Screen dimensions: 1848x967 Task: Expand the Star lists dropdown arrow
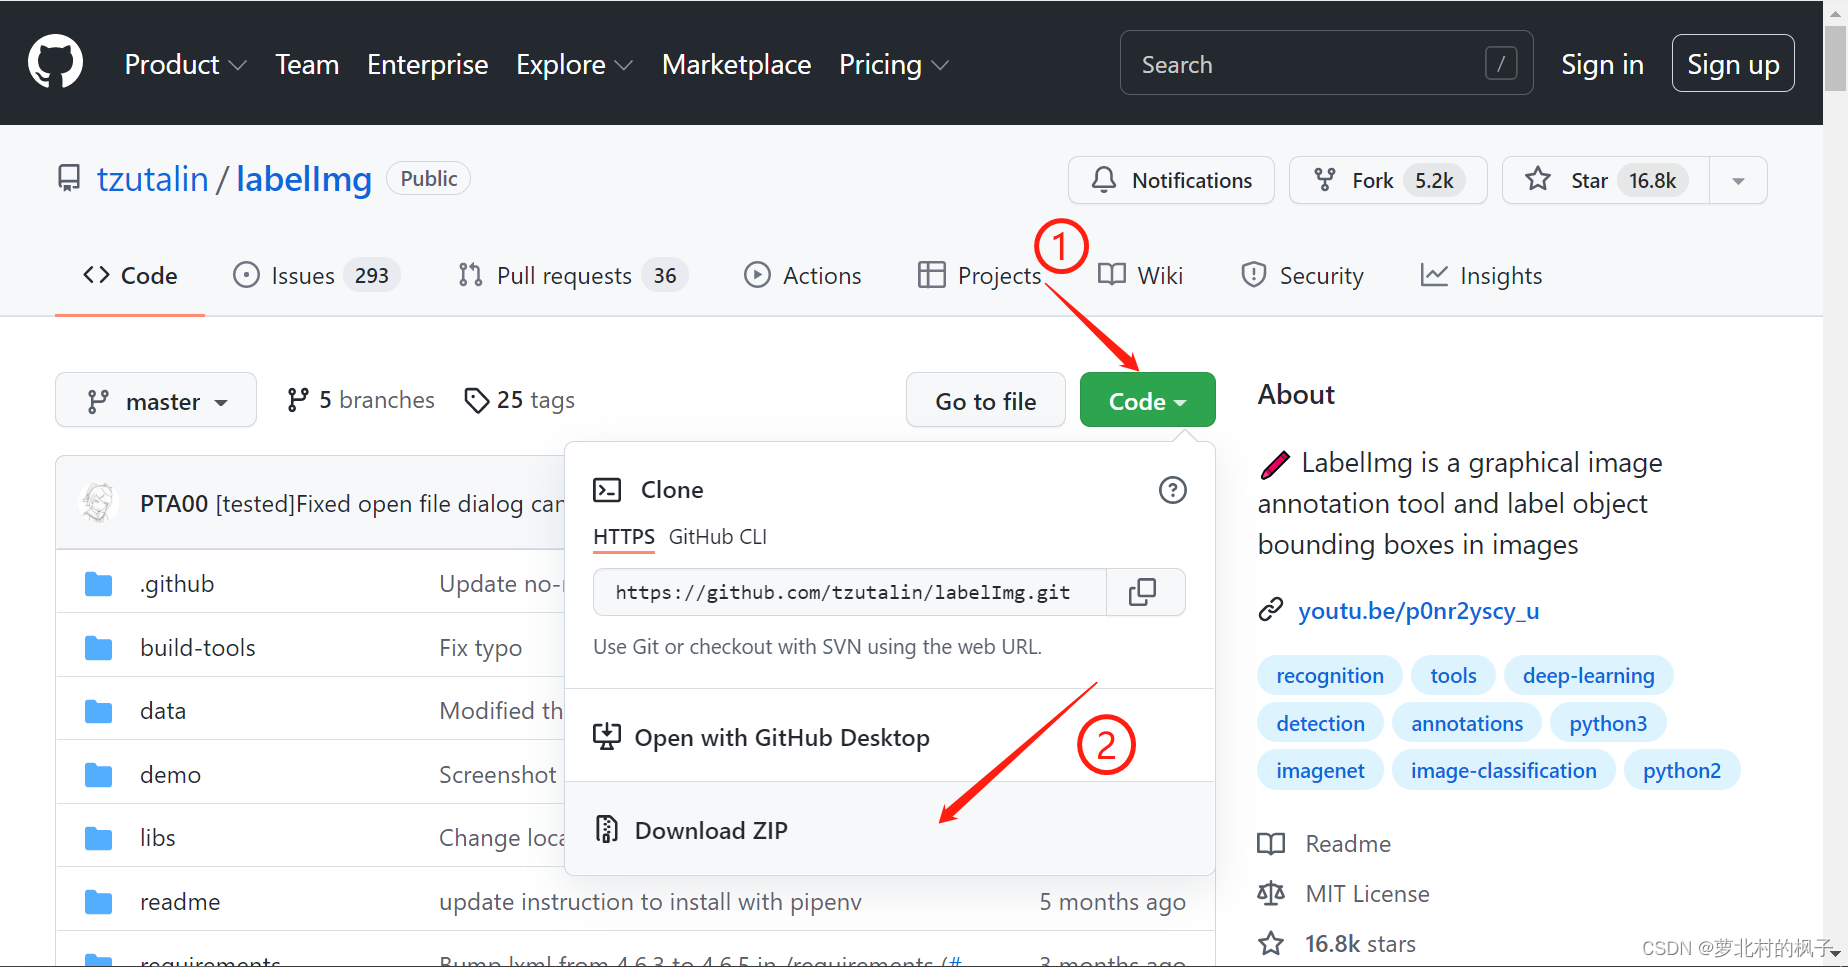click(x=1738, y=181)
